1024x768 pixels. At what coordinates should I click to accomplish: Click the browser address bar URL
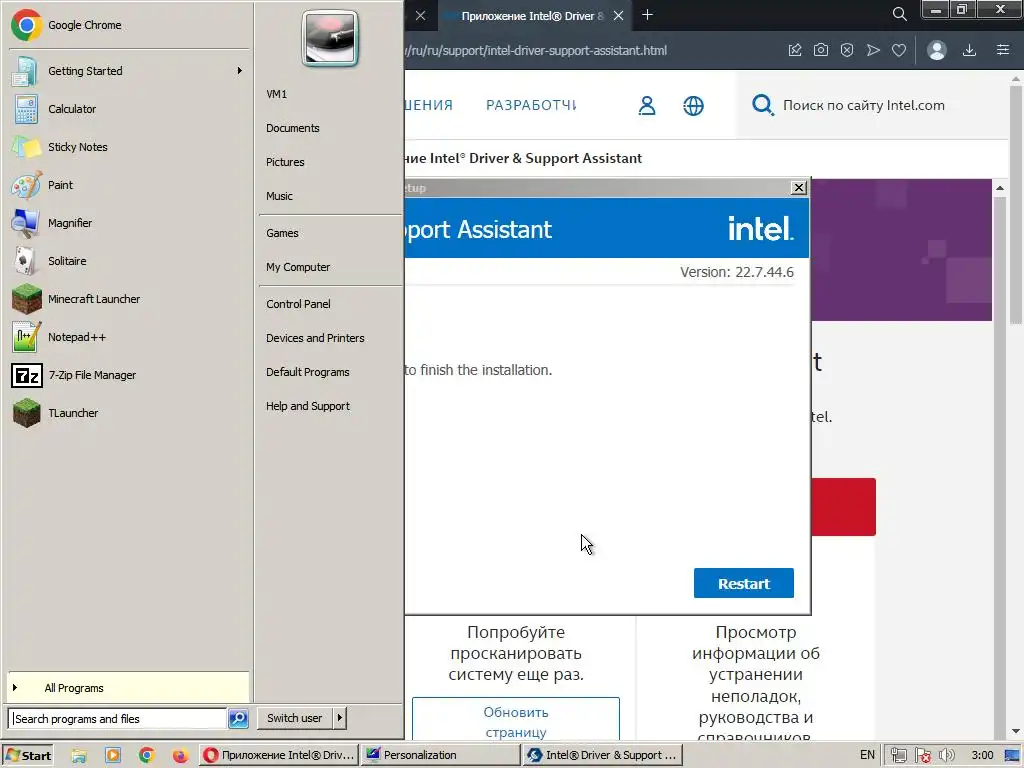pyautogui.click(x=536, y=50)
